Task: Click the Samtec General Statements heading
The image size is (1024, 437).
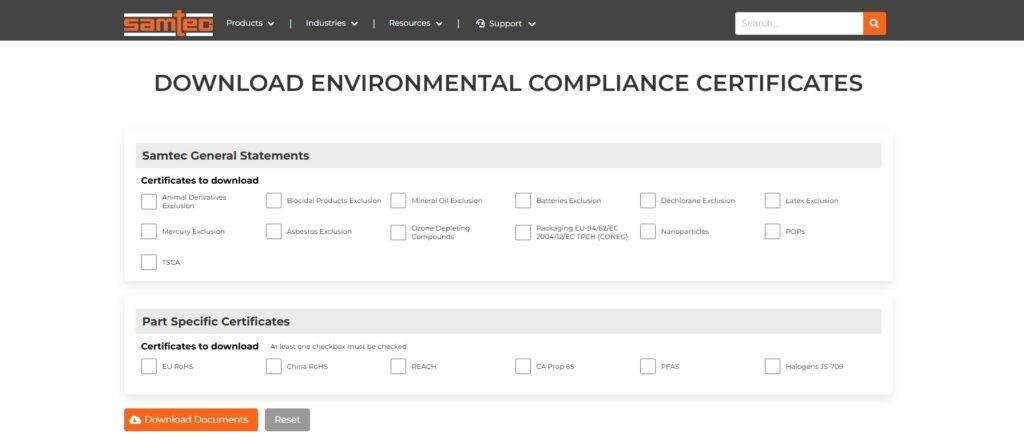Action: coord(226,155)
